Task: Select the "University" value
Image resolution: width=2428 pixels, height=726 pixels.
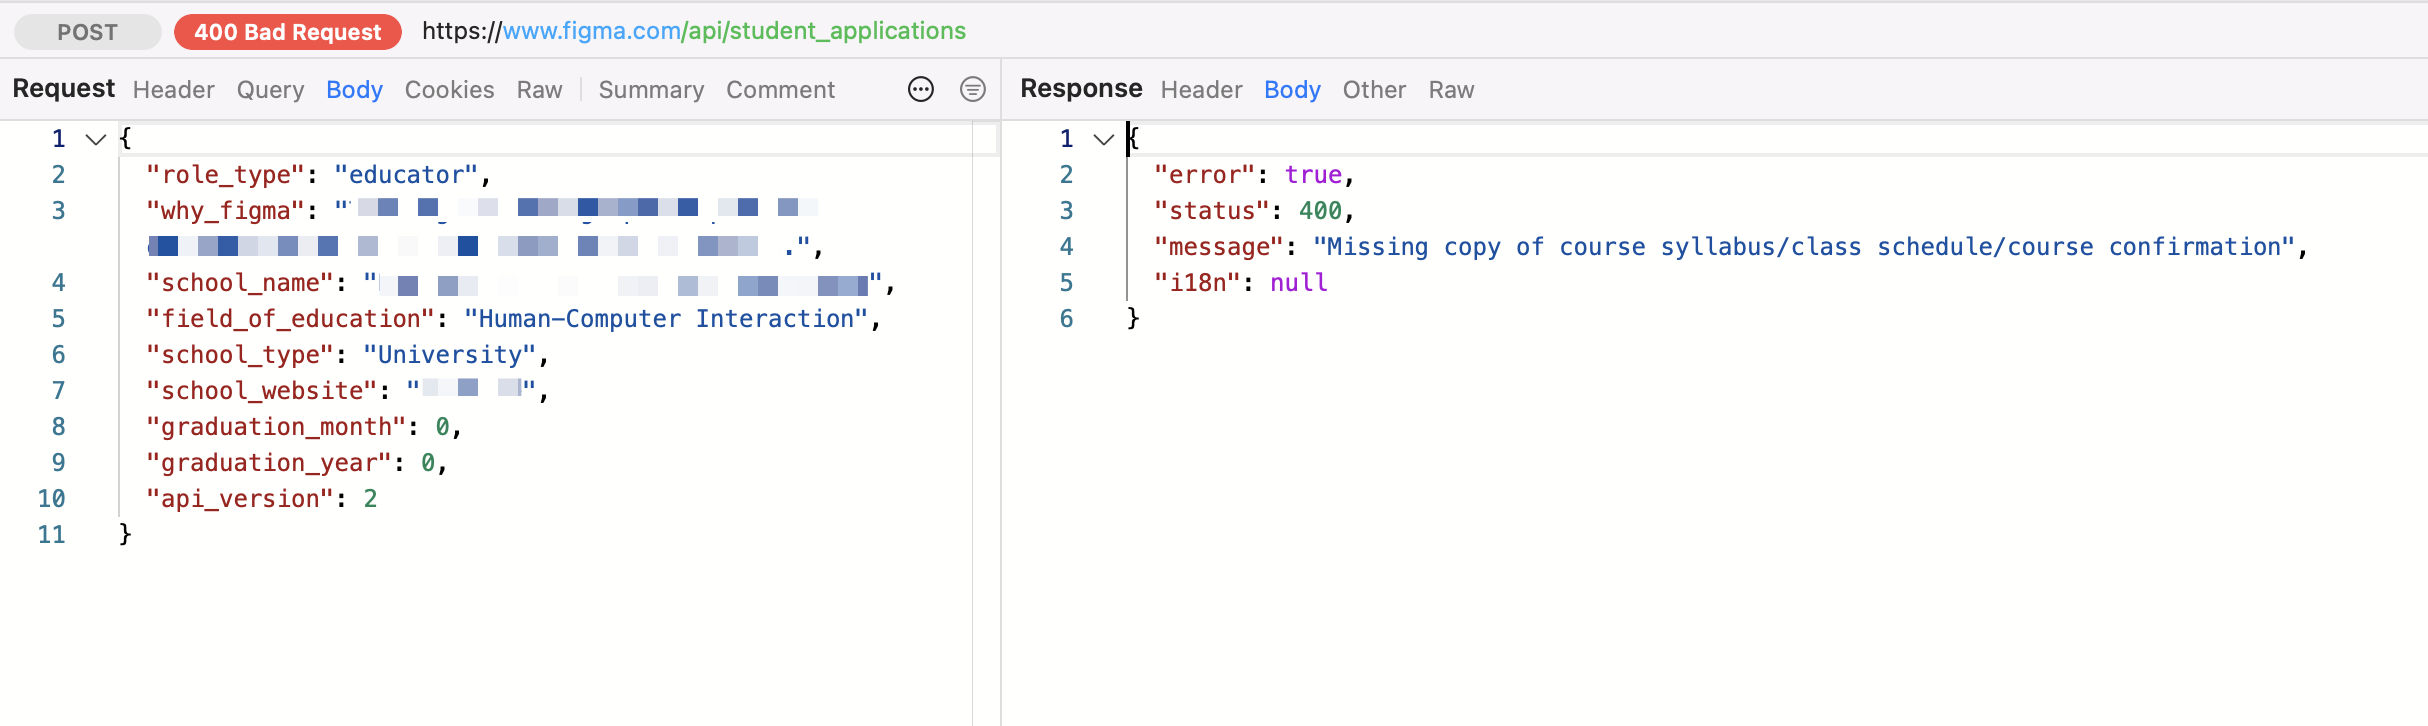Action: [450, 355]
